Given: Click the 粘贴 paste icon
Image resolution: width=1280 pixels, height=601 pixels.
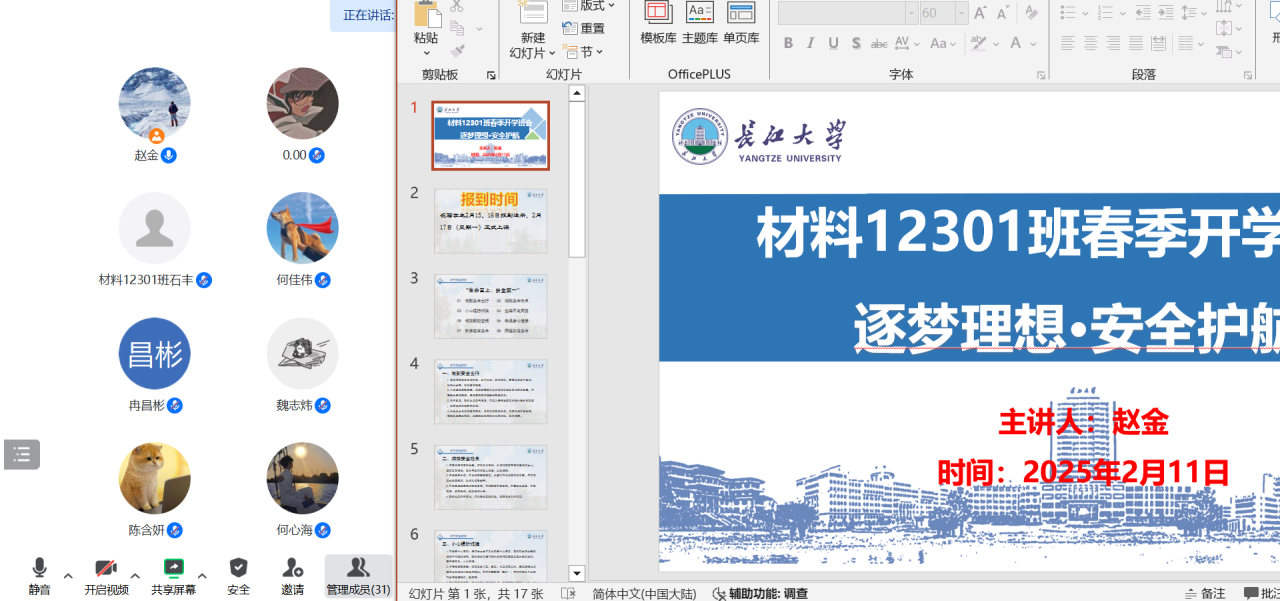Looking at the screenshot, I should 427,15.
